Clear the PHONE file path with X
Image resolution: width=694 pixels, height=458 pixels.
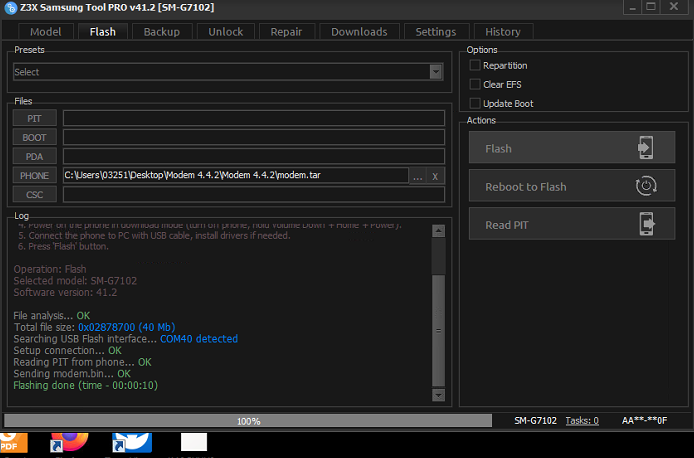[435, 176]
